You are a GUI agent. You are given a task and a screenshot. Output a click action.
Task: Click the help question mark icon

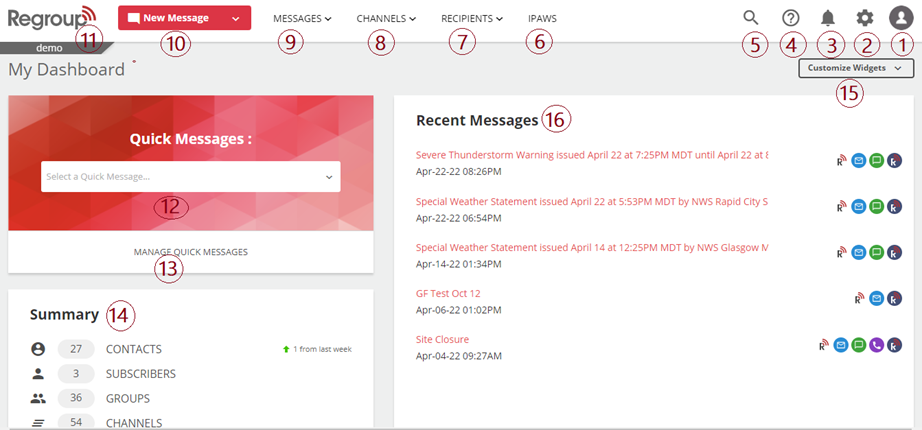coord(790,18)
